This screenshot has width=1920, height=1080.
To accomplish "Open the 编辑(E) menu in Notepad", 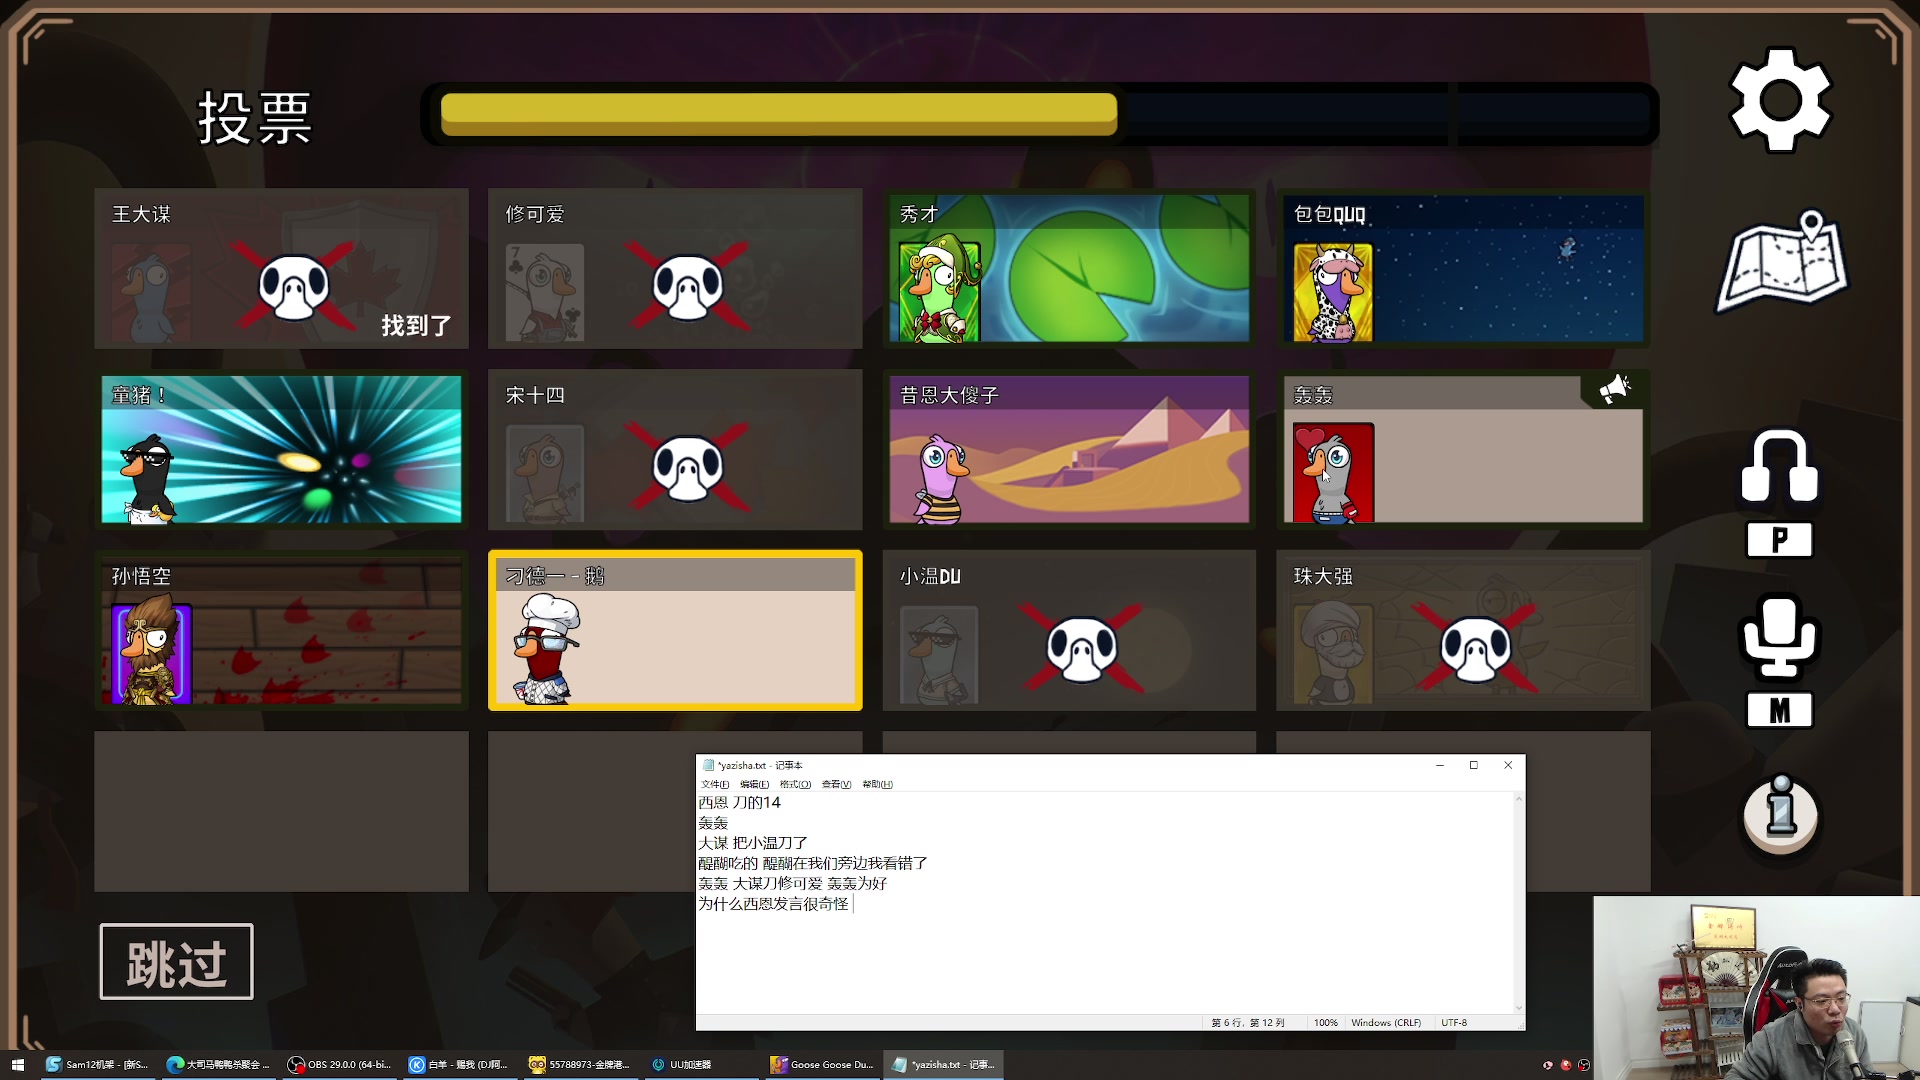I will pos(754,784).
